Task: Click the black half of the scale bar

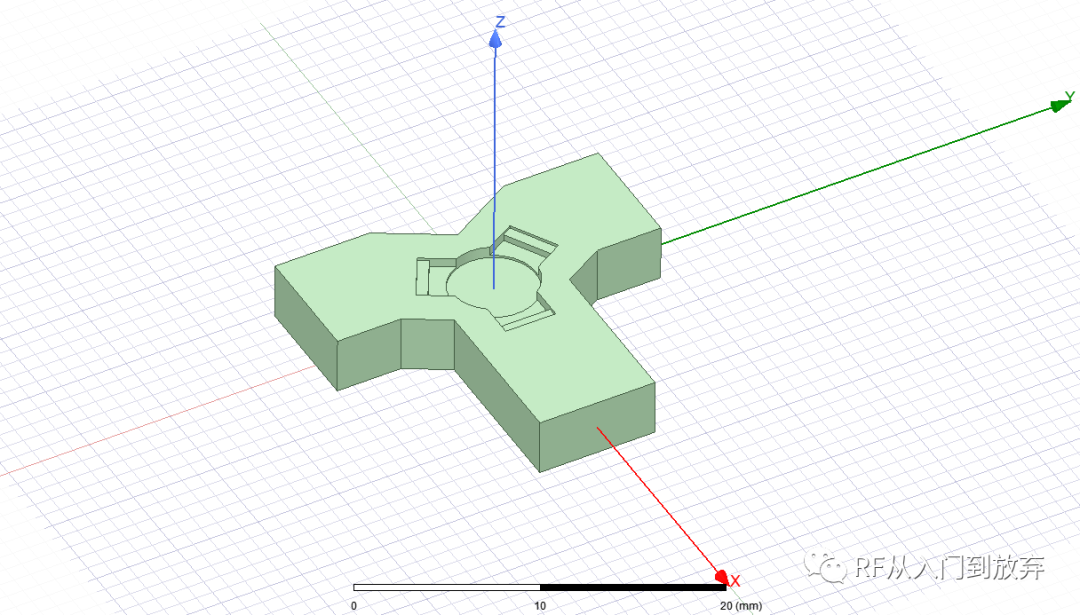Action: point(632,587)
